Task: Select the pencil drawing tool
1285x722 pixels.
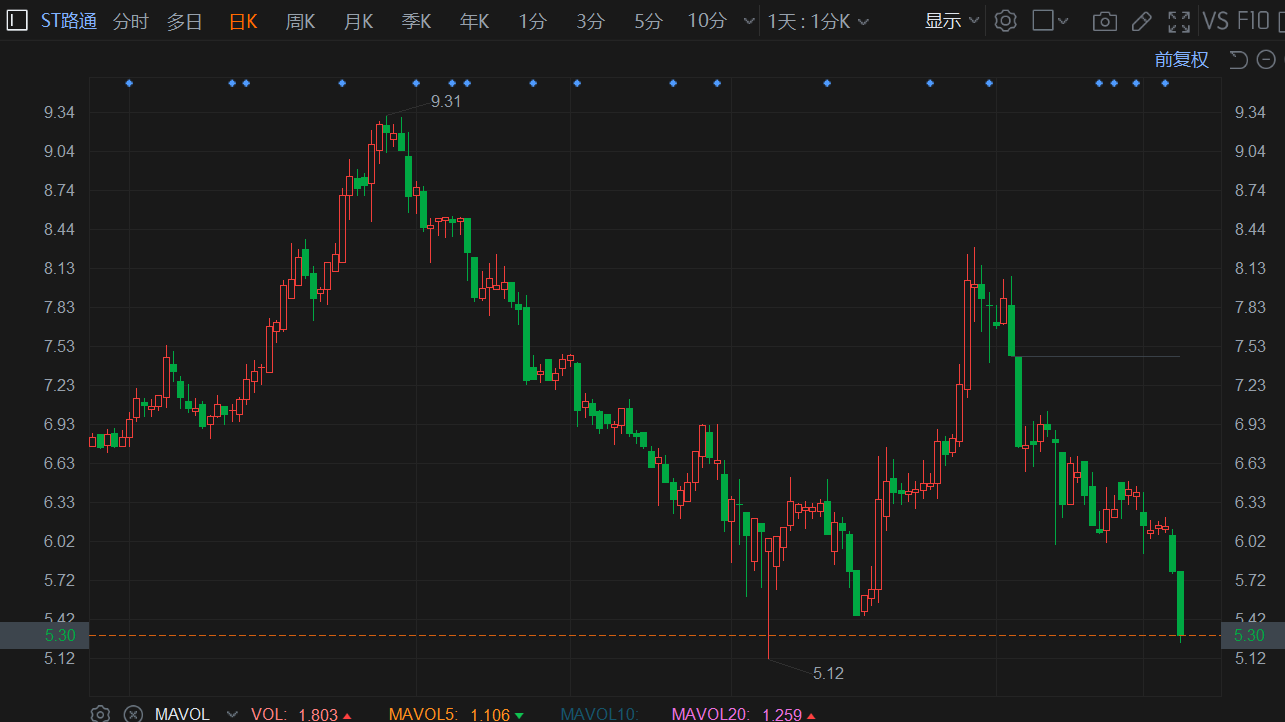Action: tap(1141, 21)
